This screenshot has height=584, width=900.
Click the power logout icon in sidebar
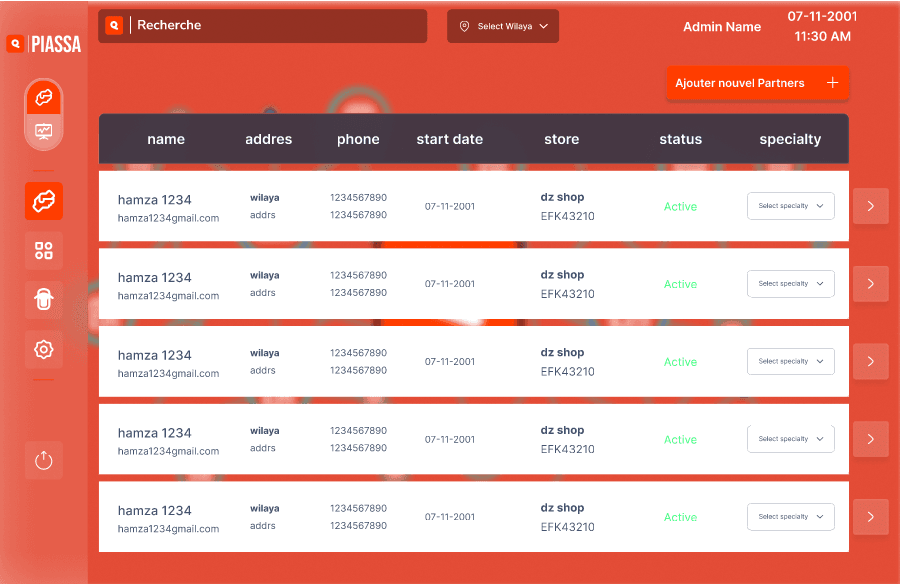point(44,460)
